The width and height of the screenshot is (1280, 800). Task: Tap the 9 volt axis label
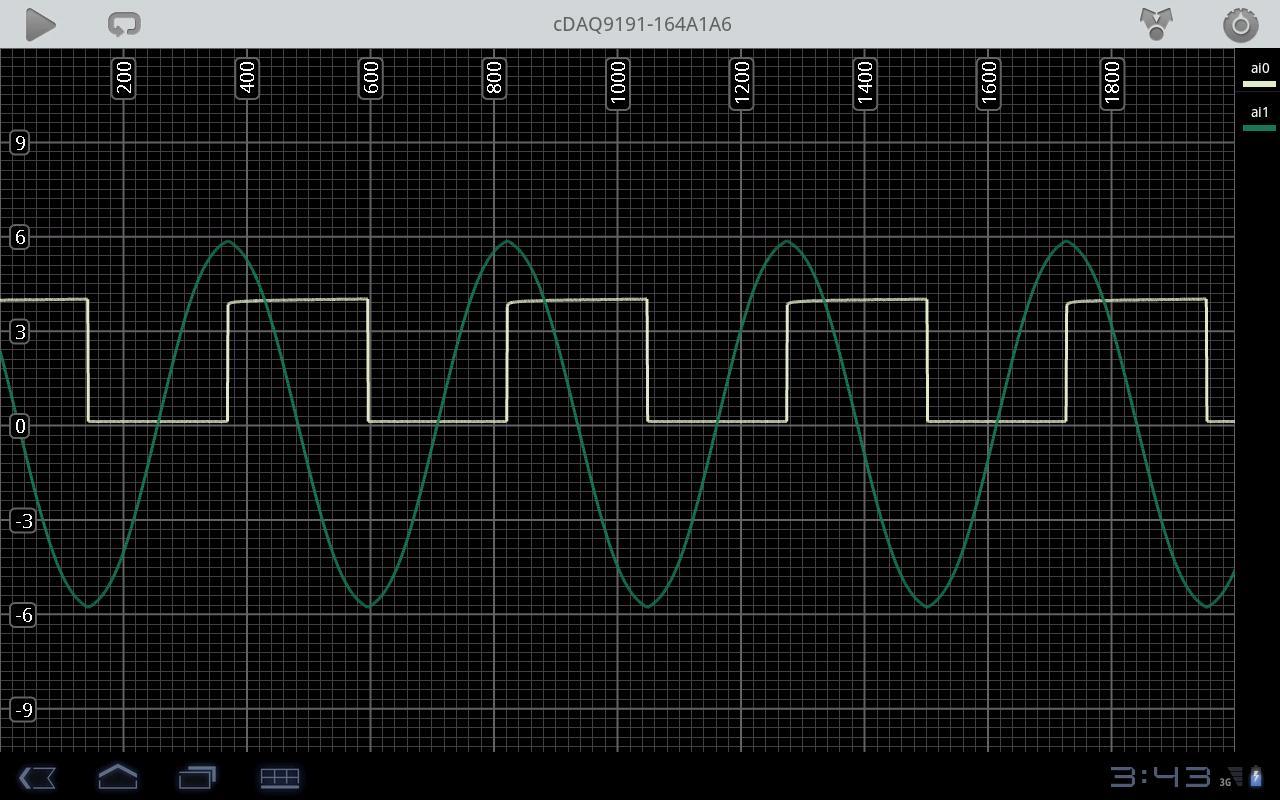pos(19,143)
